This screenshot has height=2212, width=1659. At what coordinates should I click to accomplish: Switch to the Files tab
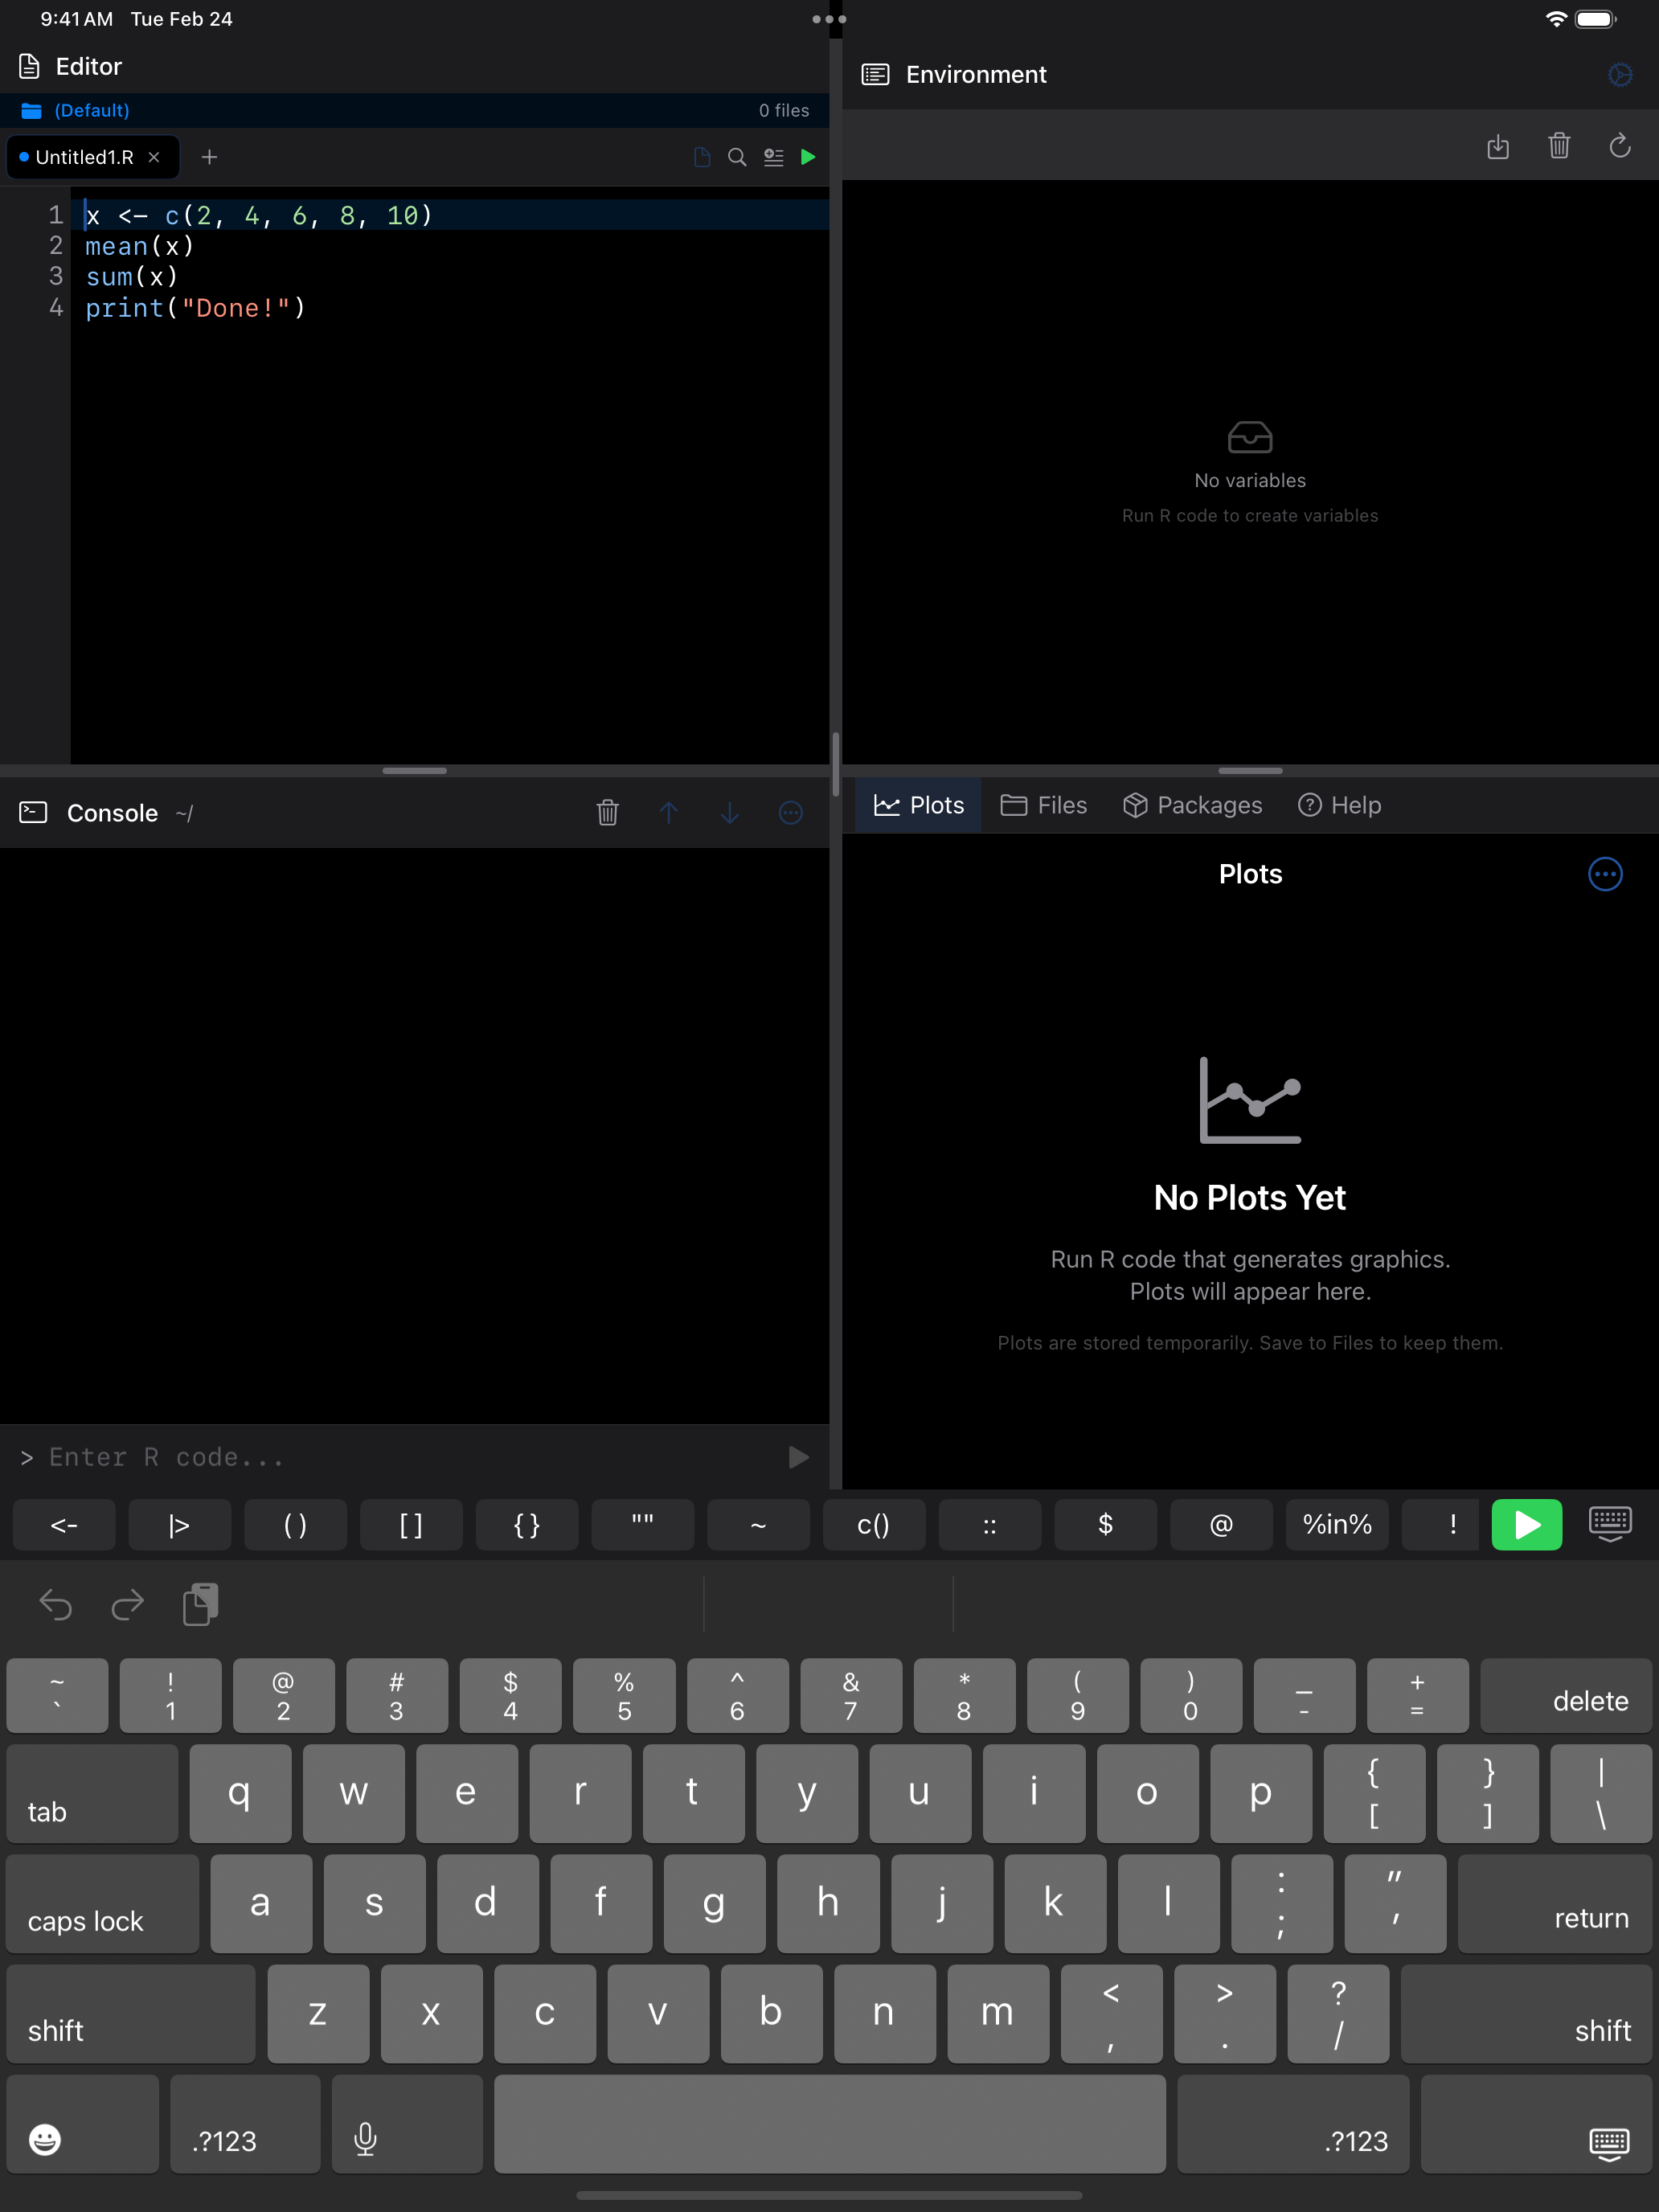(1044, 805)
